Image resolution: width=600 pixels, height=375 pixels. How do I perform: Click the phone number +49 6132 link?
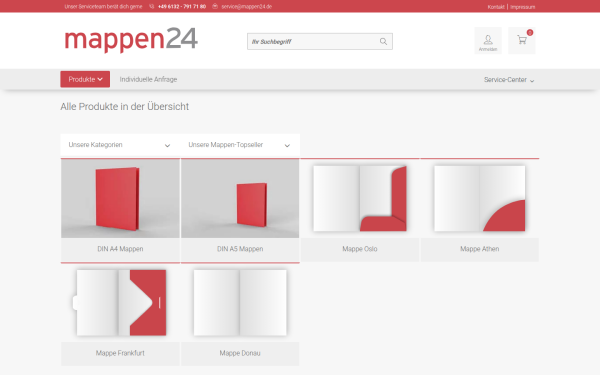click(x=182, y=7)
